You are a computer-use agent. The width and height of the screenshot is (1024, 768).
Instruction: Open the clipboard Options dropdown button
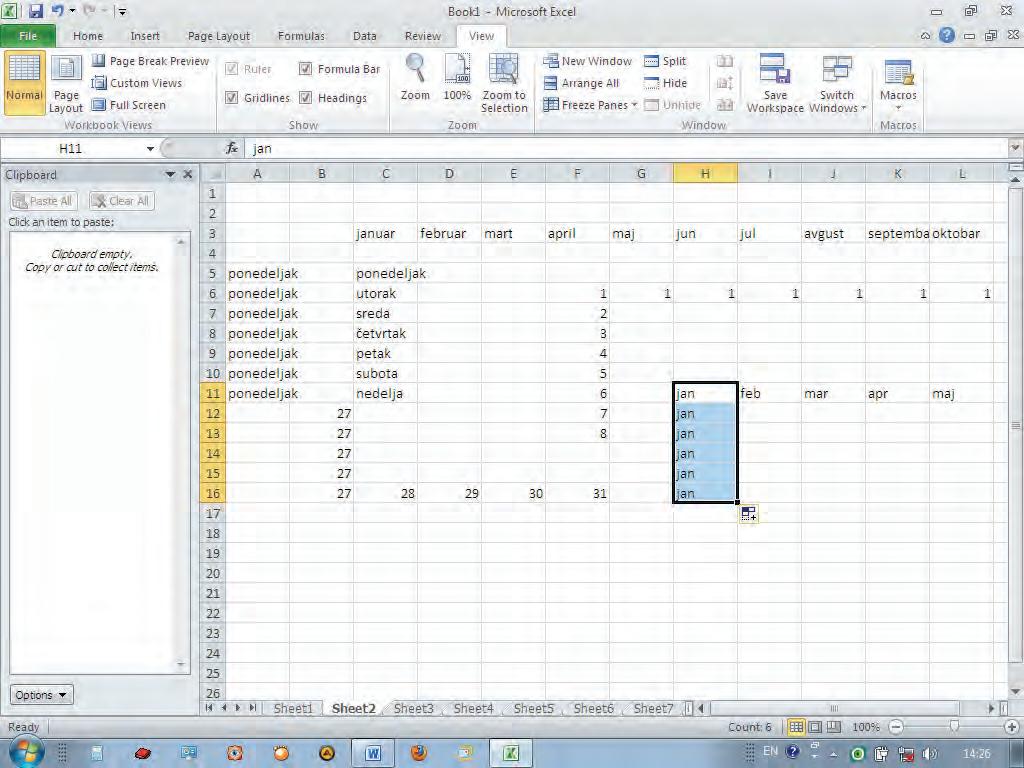(42, 694)
